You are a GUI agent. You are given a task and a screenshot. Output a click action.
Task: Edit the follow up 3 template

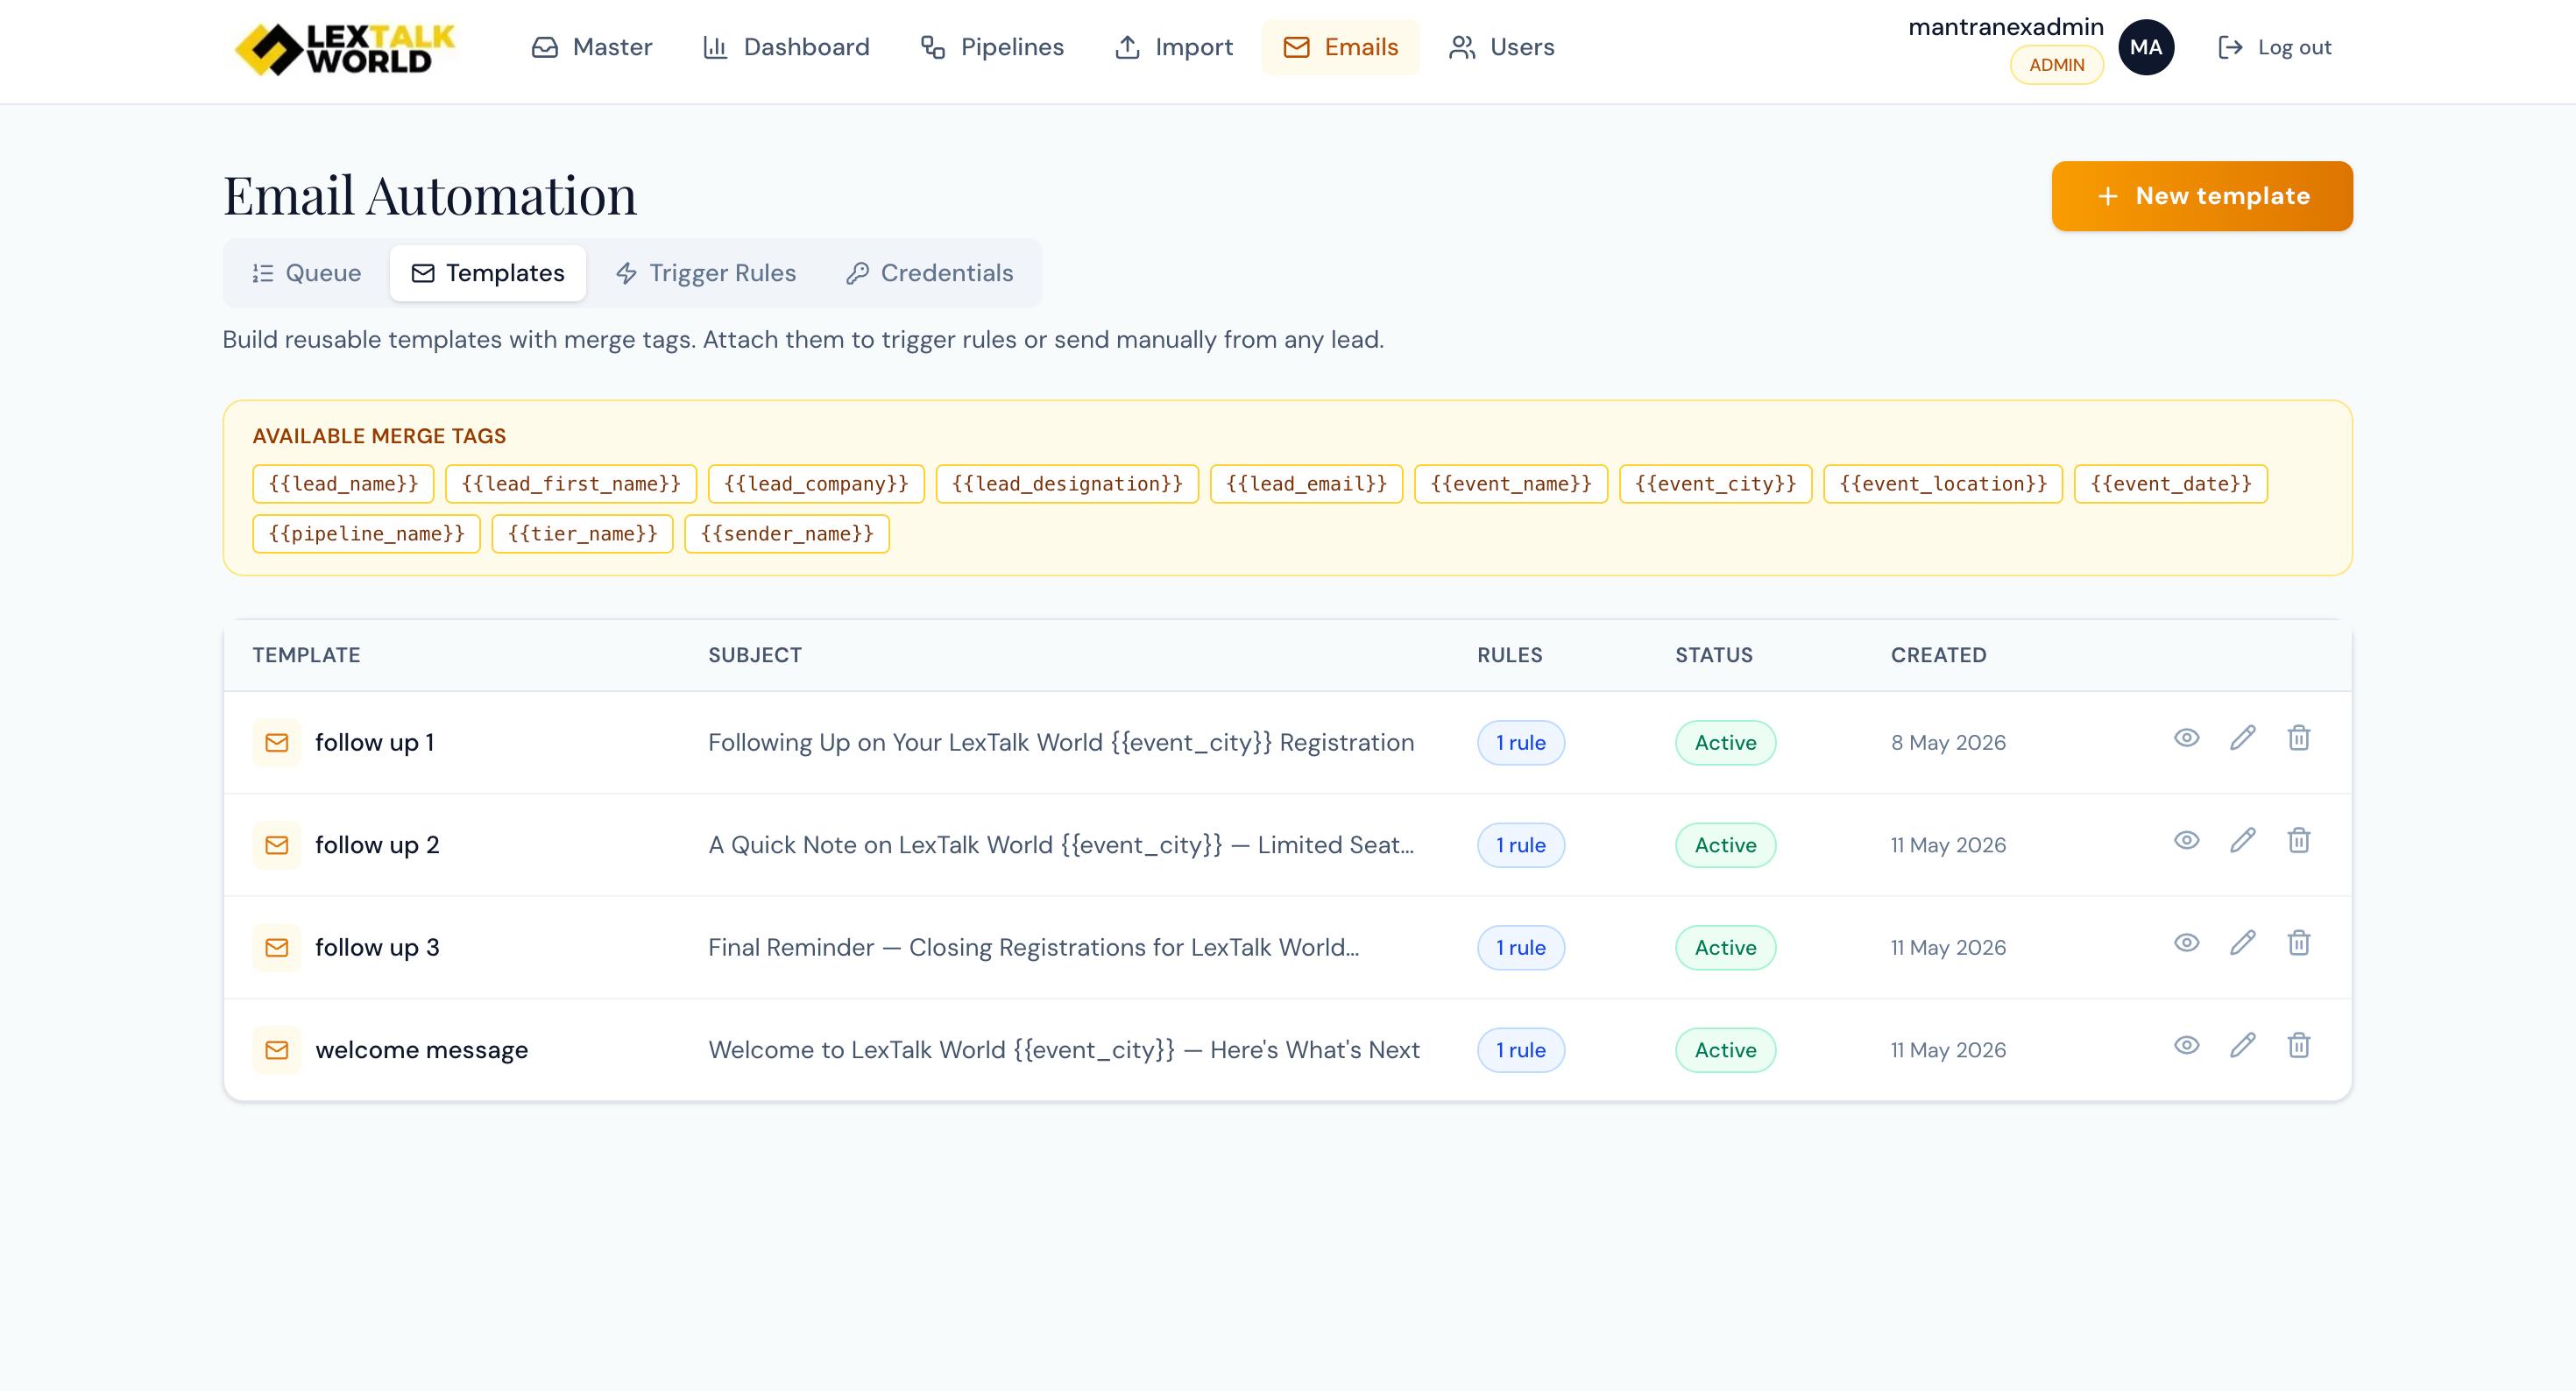(2243, 943)
